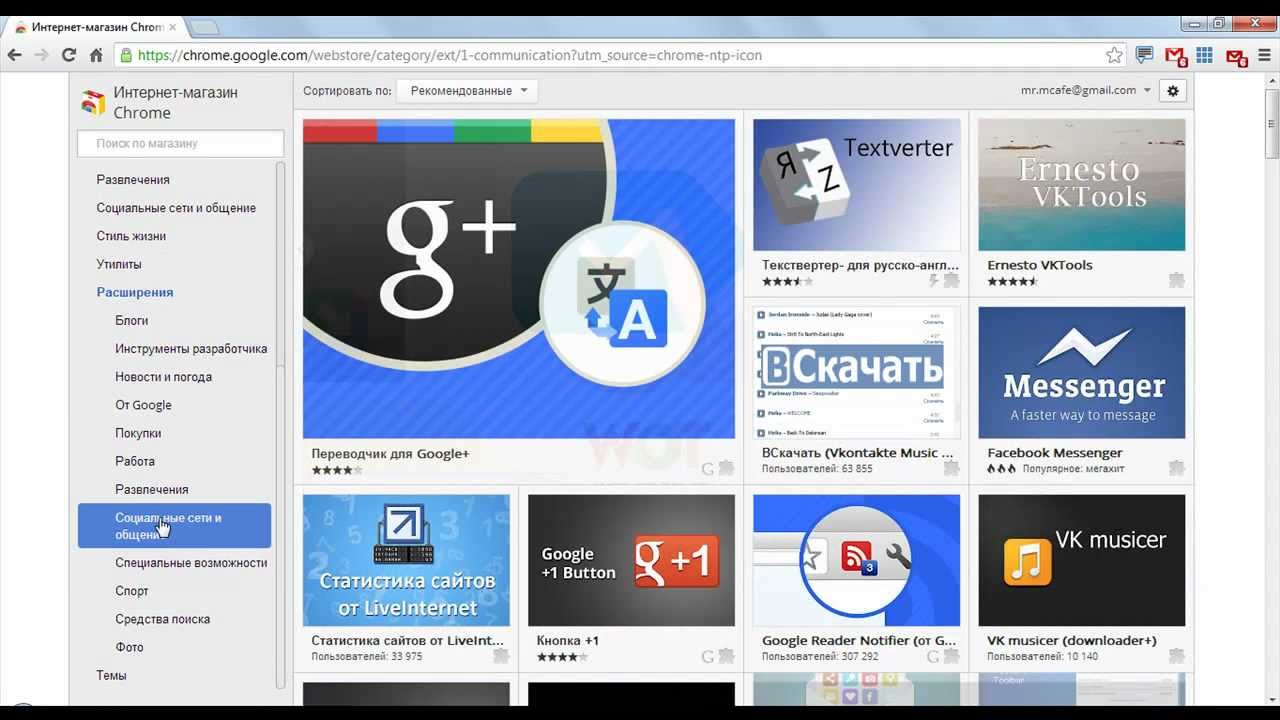Open the Переводчик для Google+ featured banner
1280x720 pixels.
pyautogui.click(x=519, y=279)
